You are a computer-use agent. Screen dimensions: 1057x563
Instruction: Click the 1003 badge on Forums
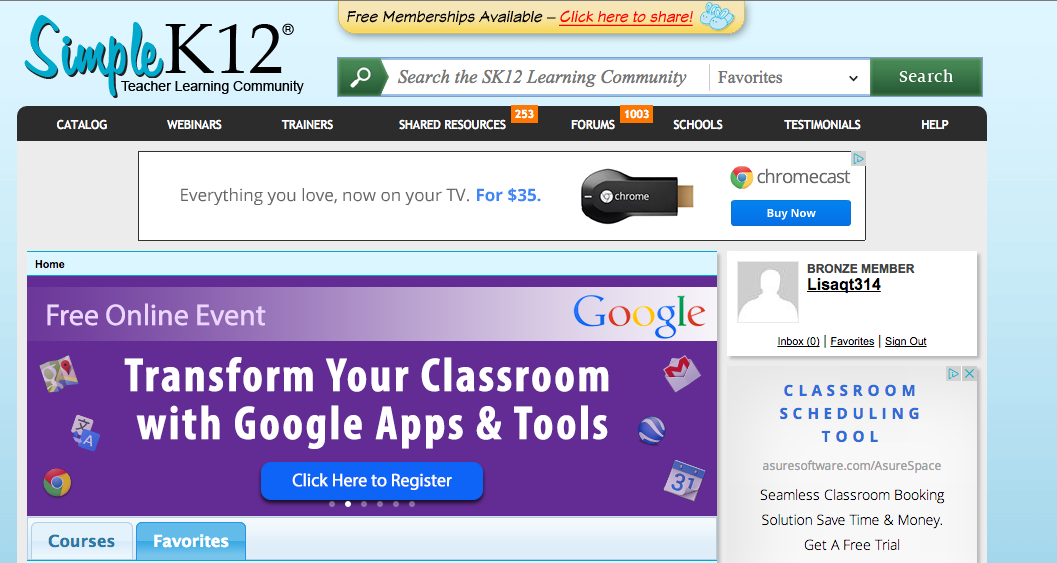click(x=636, y=114)
